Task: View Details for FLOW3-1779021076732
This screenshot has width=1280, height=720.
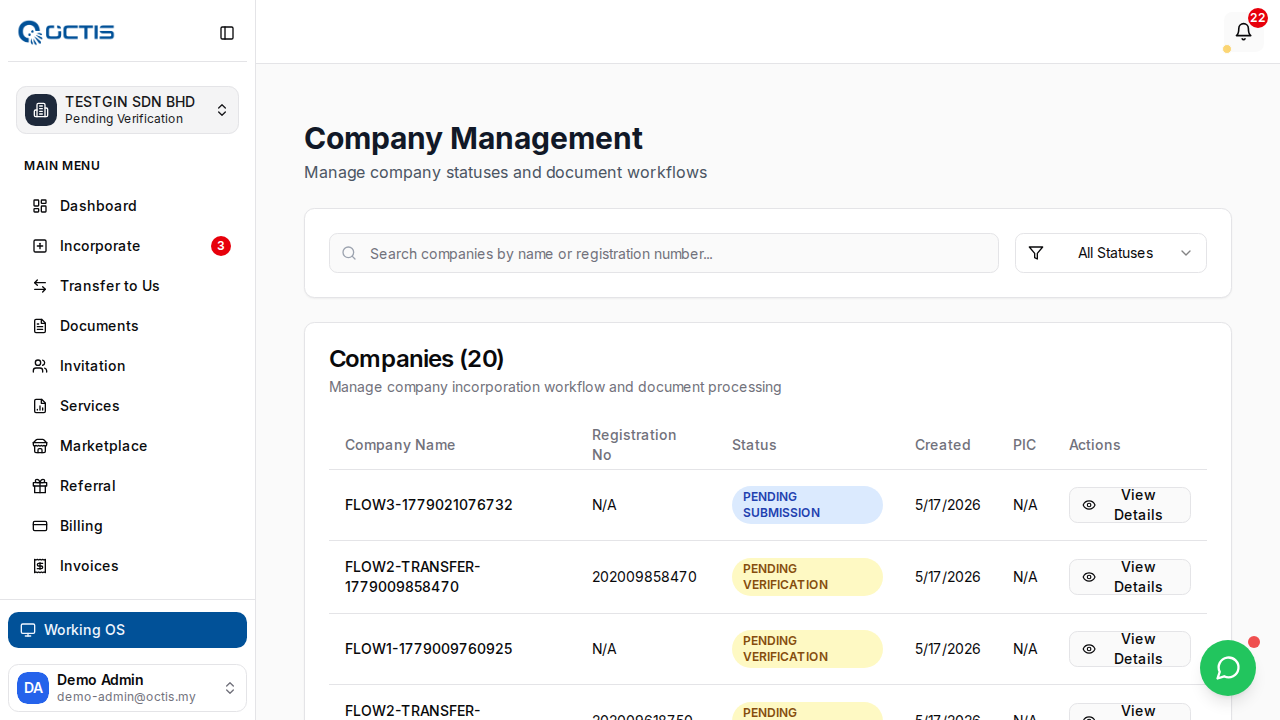Action: (1130, 505)
